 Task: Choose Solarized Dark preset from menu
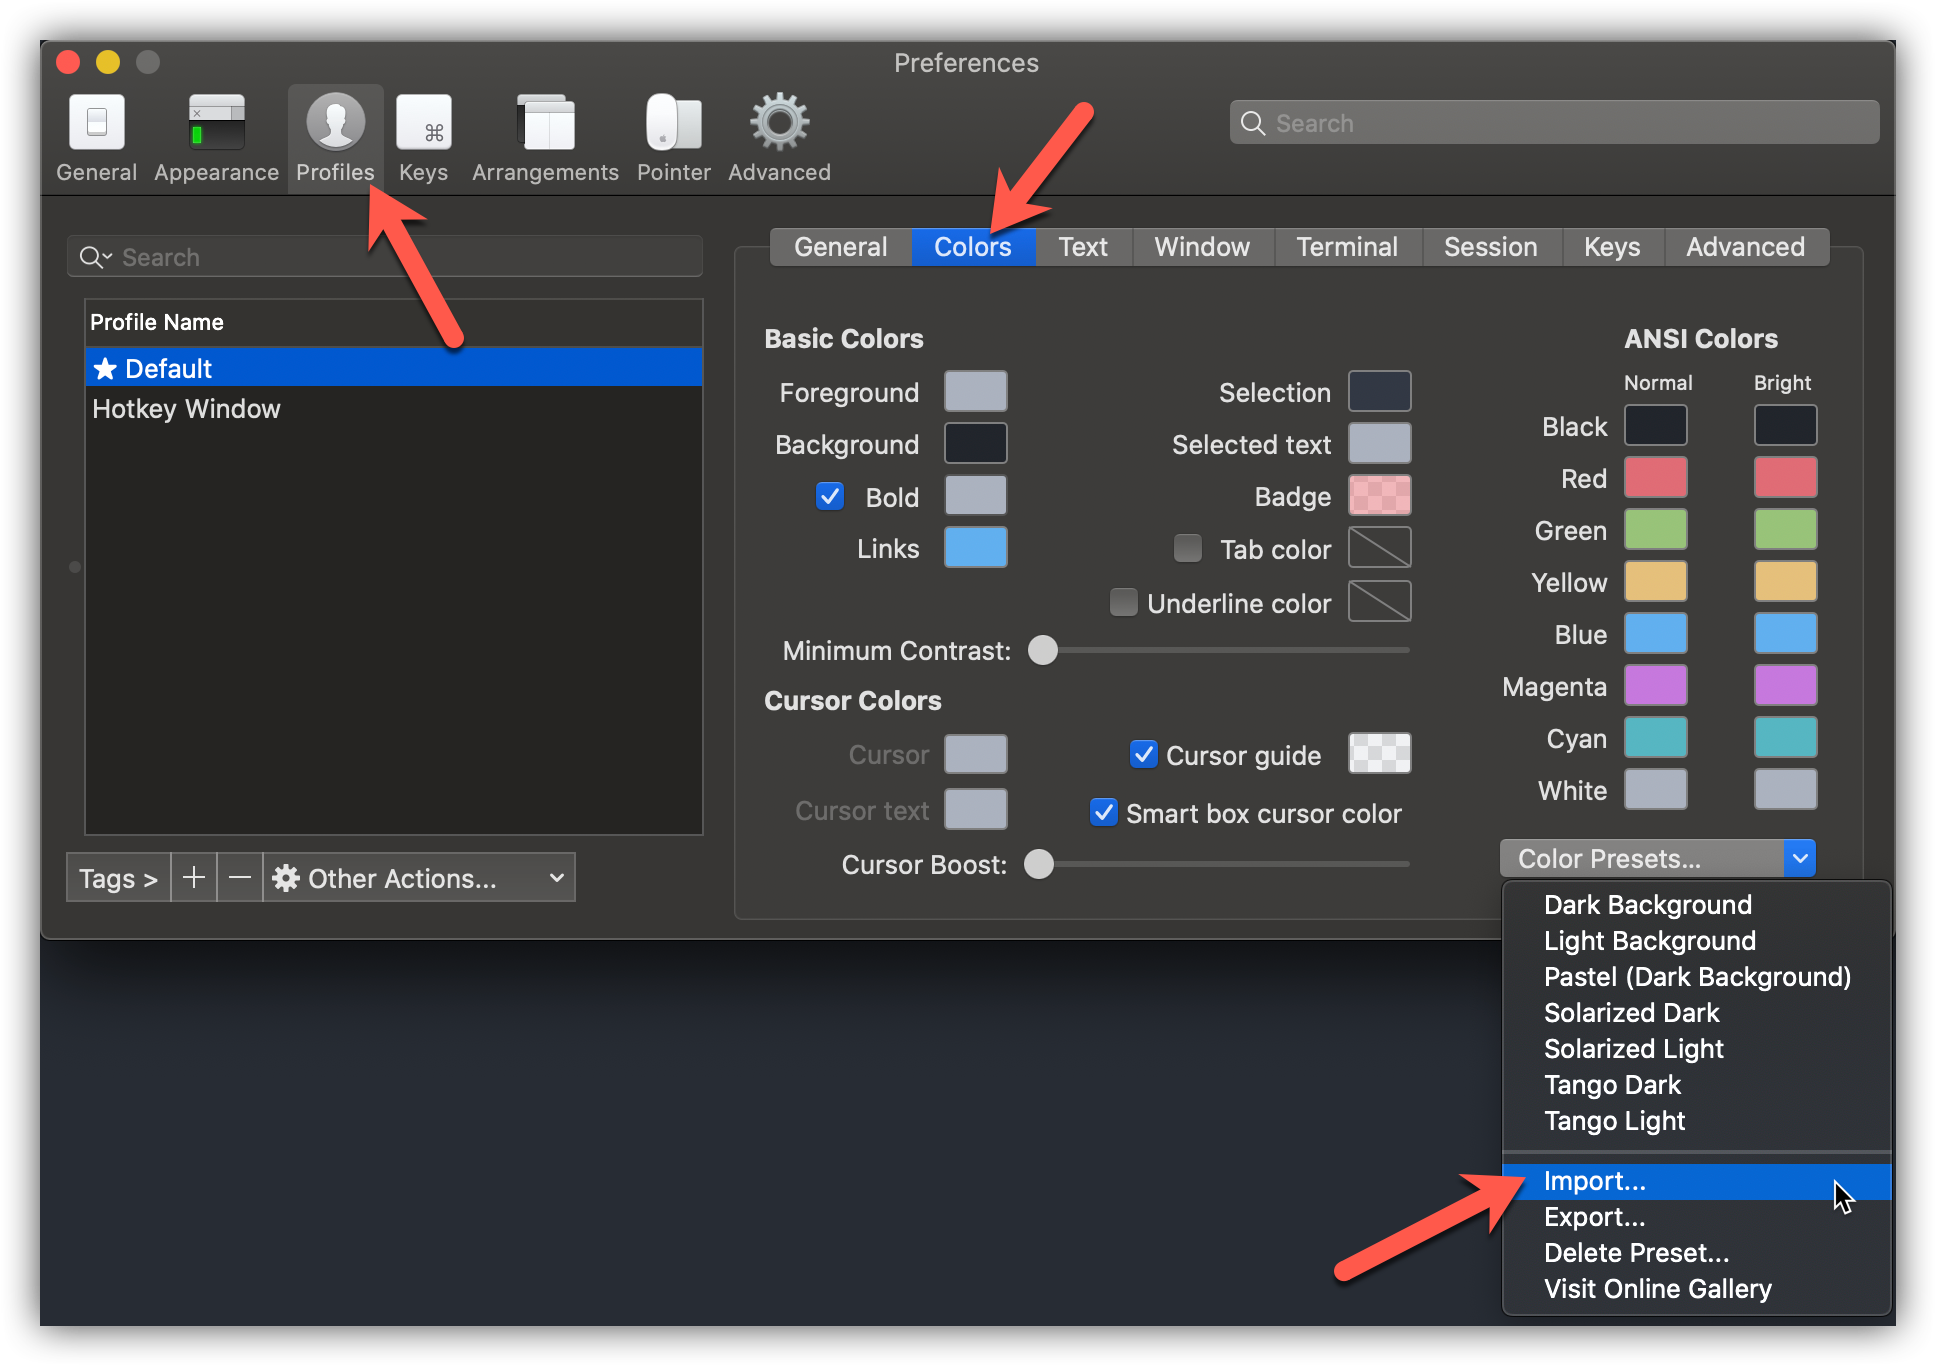coord(1631,1013)
